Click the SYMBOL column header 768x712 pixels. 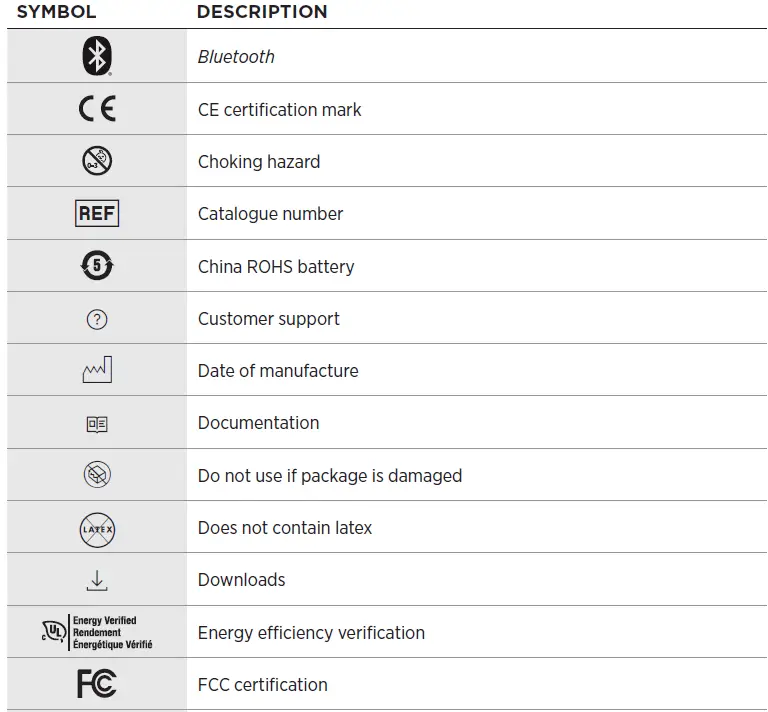pyautogui.click(x=56, y=13)
